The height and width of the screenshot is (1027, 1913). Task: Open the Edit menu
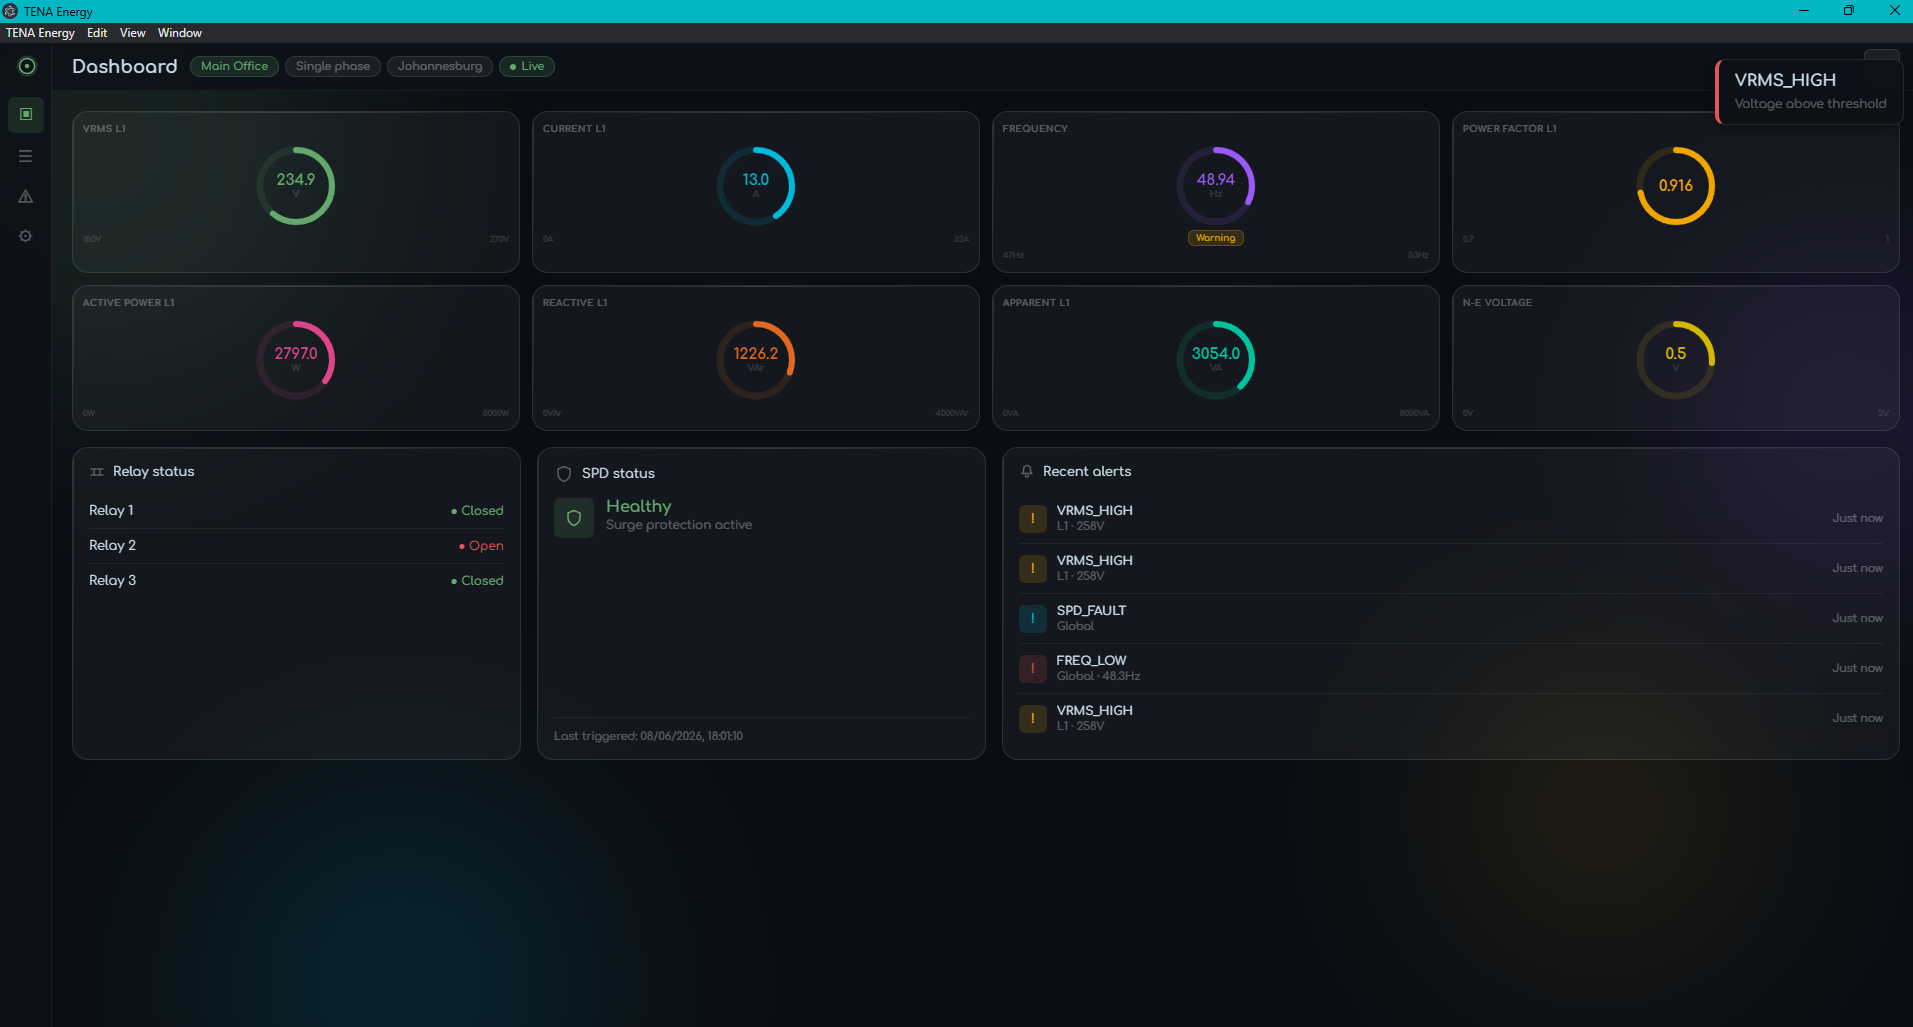coord(97,33)
